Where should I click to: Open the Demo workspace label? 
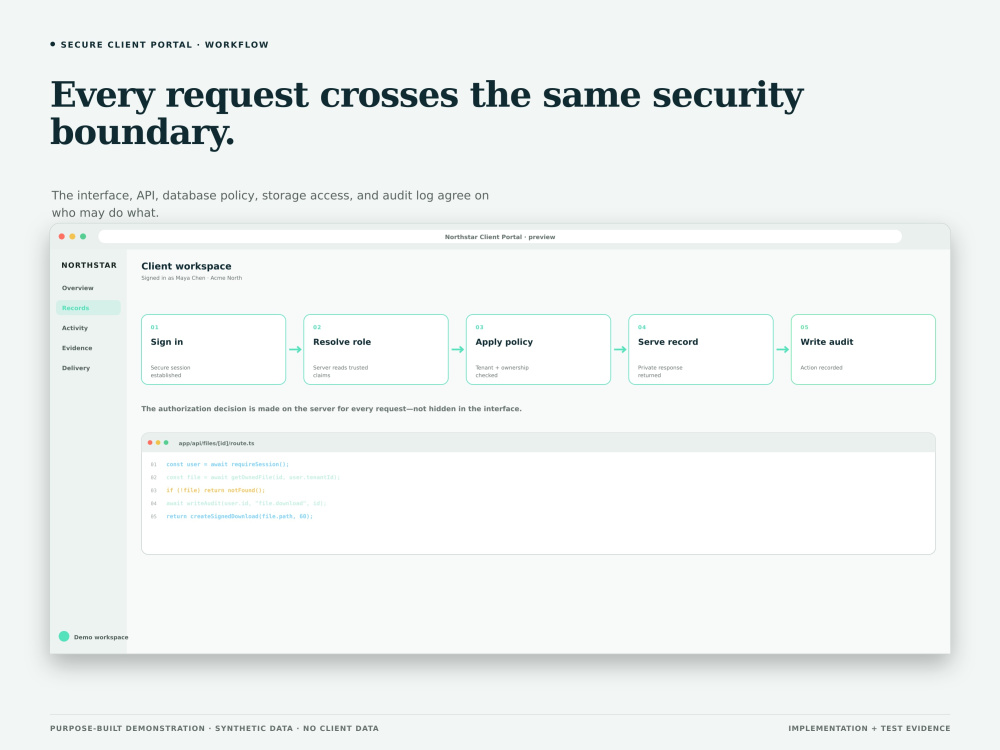tap(101, 637)
